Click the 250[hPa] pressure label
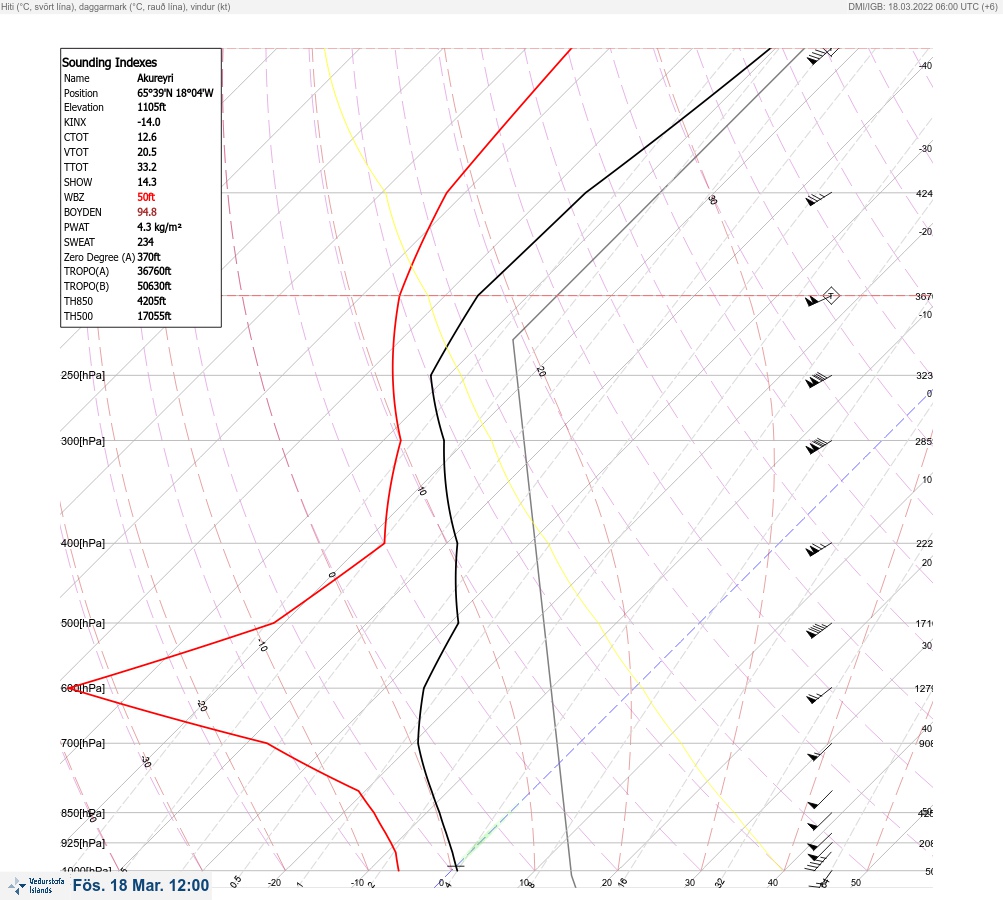 click(83, 375)
